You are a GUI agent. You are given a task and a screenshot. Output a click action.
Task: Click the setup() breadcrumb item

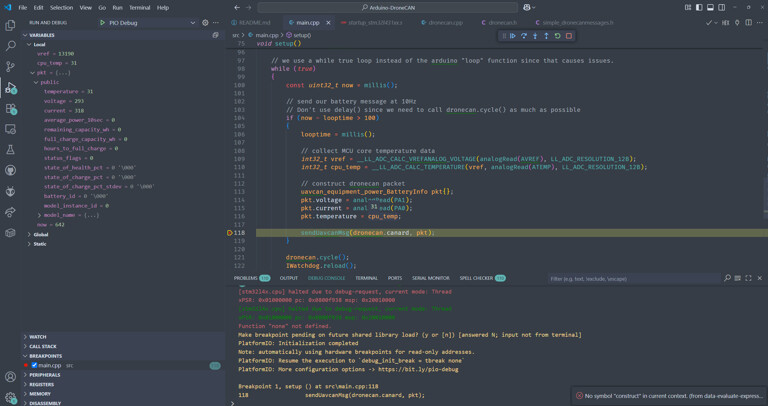(x=298, y=35)
